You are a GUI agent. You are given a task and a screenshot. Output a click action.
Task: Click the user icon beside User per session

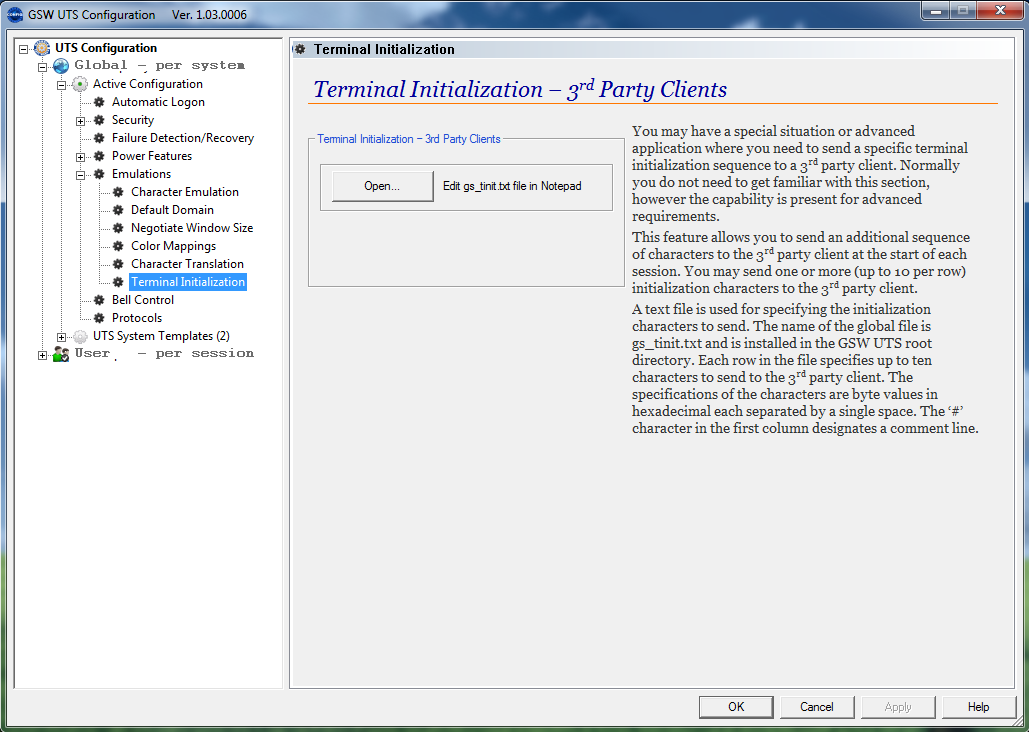point(61,354)
